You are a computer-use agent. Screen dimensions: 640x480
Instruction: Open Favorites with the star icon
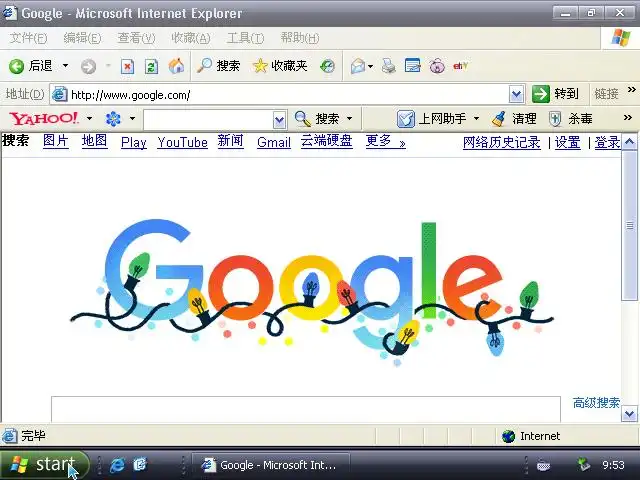pos(260,66)
